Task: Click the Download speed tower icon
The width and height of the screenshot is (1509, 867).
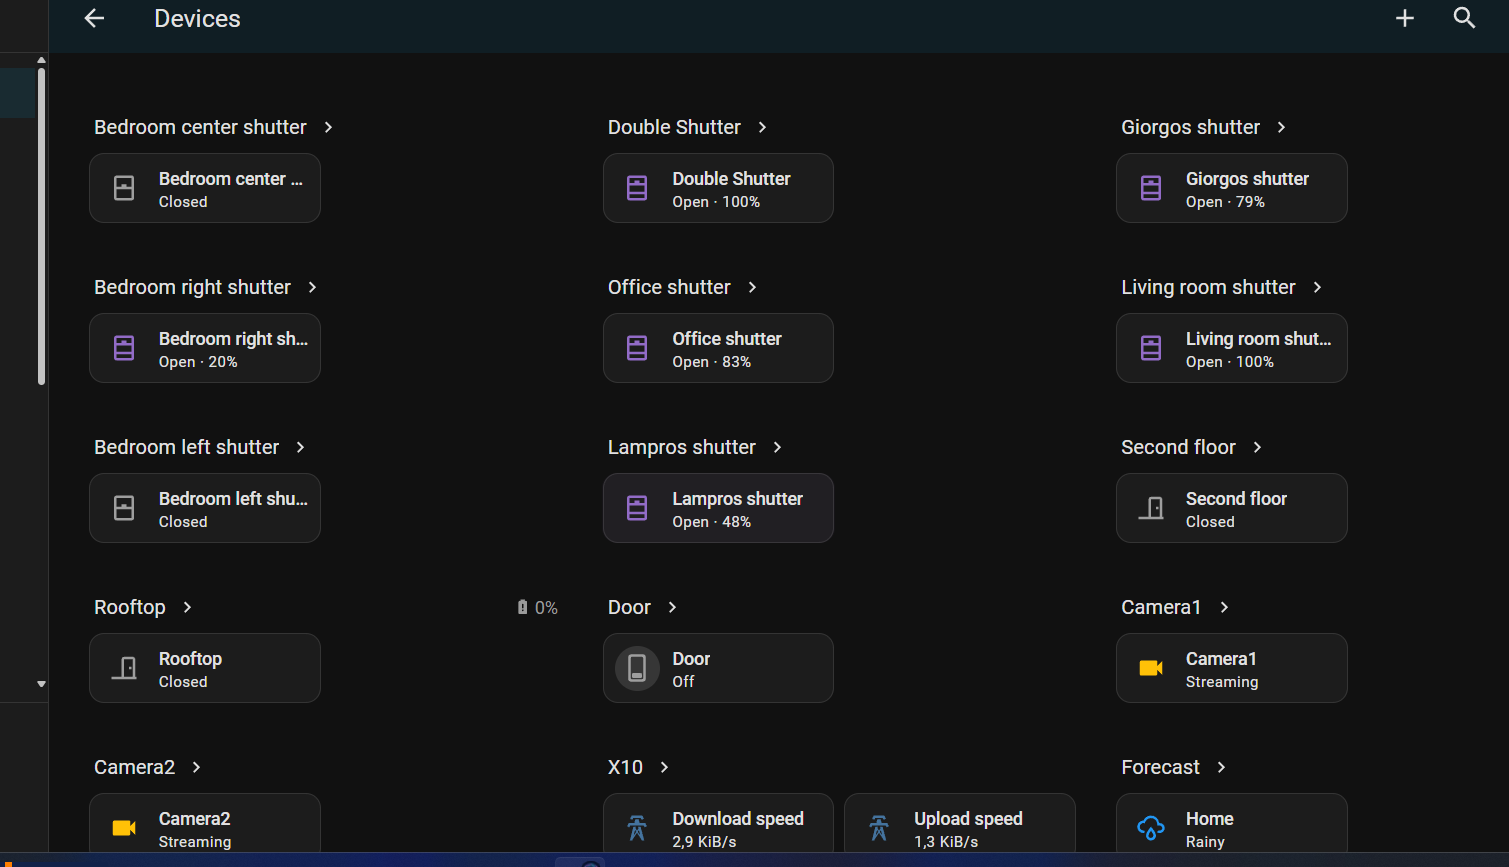Action: click(x=637, y=828)
